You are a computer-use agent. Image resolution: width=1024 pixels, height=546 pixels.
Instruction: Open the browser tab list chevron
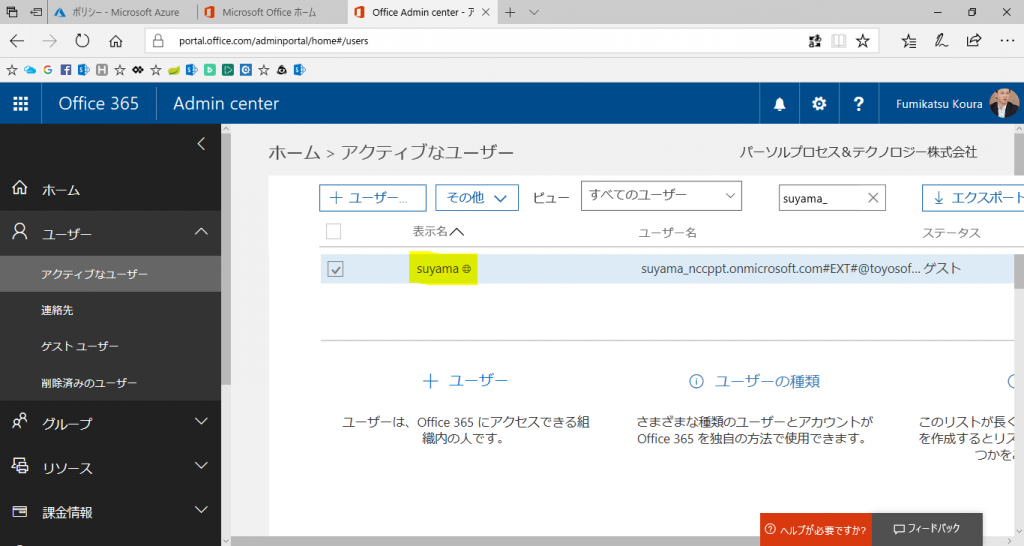click(534, 12)
